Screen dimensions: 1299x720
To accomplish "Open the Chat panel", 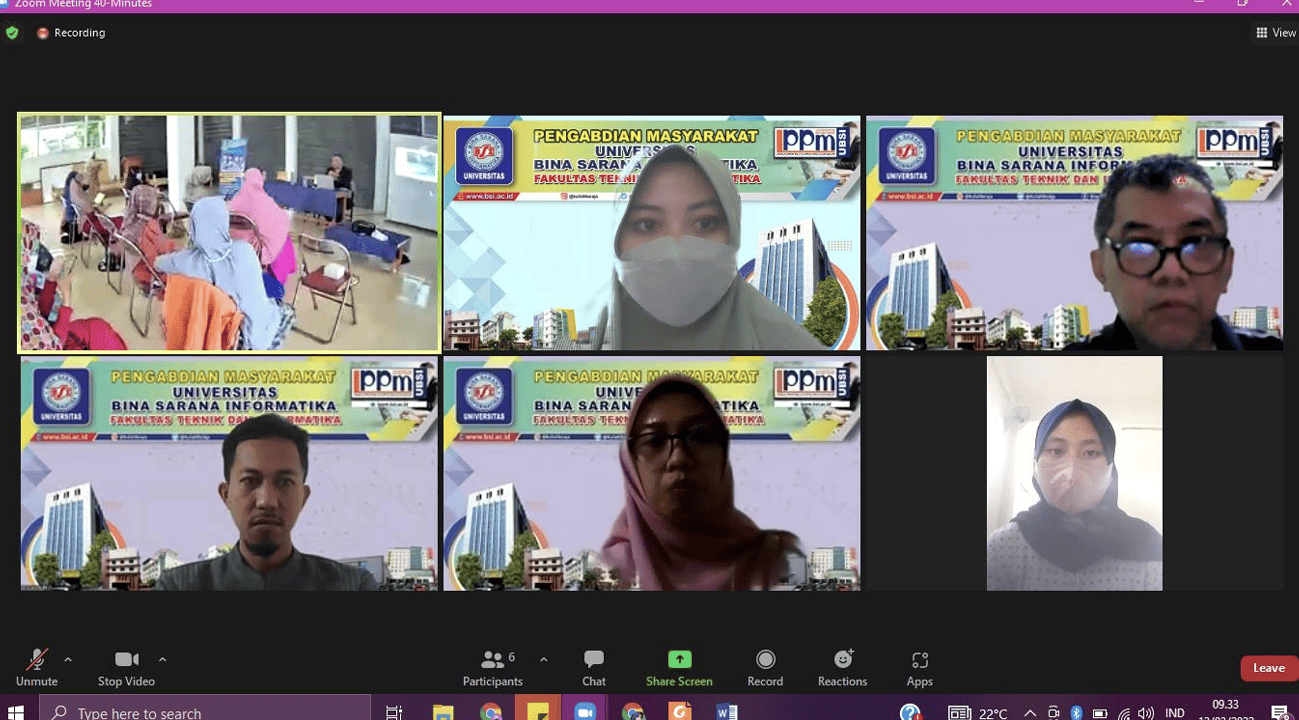I will pos(594,667).
